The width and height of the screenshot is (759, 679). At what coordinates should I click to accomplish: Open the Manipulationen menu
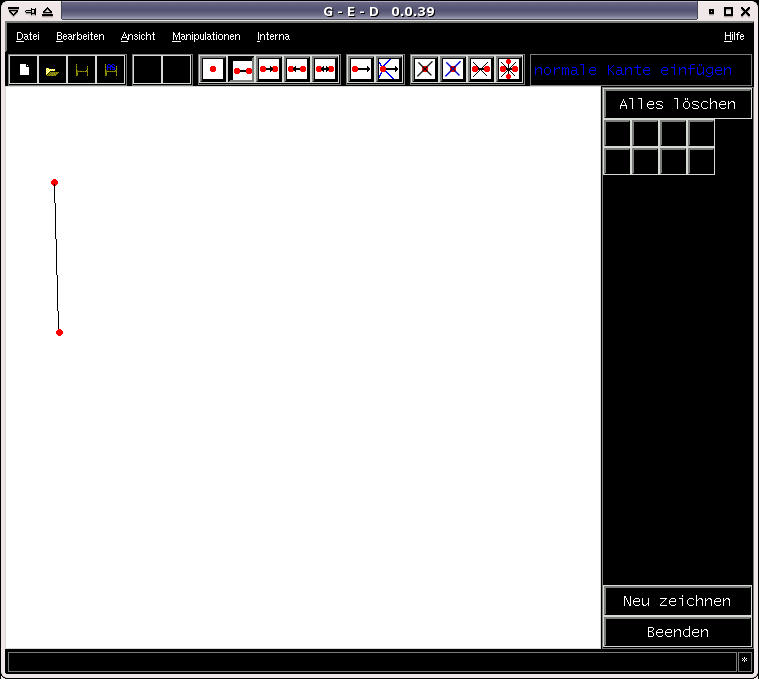206,36
